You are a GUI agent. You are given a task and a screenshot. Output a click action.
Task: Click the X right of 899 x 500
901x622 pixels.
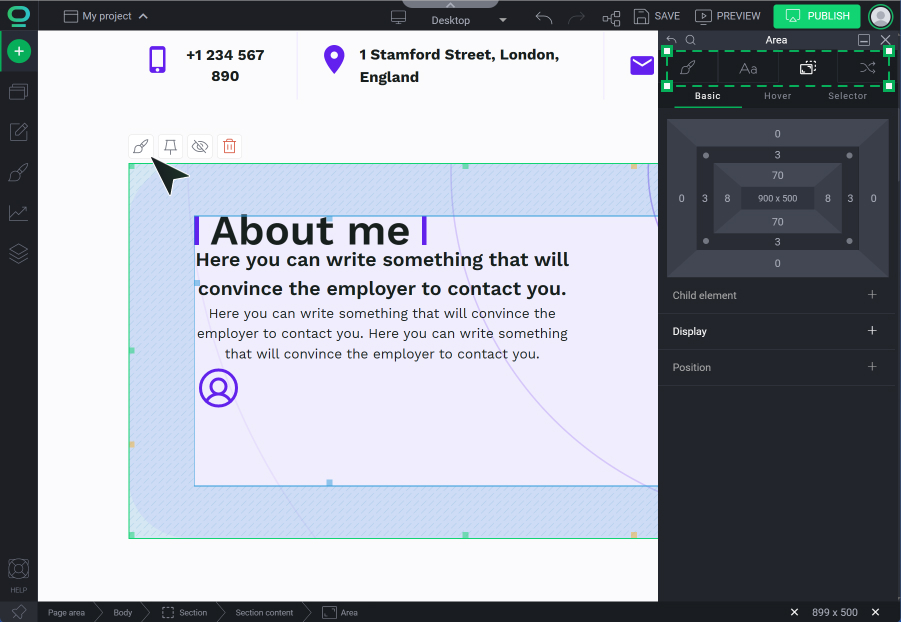click(x=875, y=612)
